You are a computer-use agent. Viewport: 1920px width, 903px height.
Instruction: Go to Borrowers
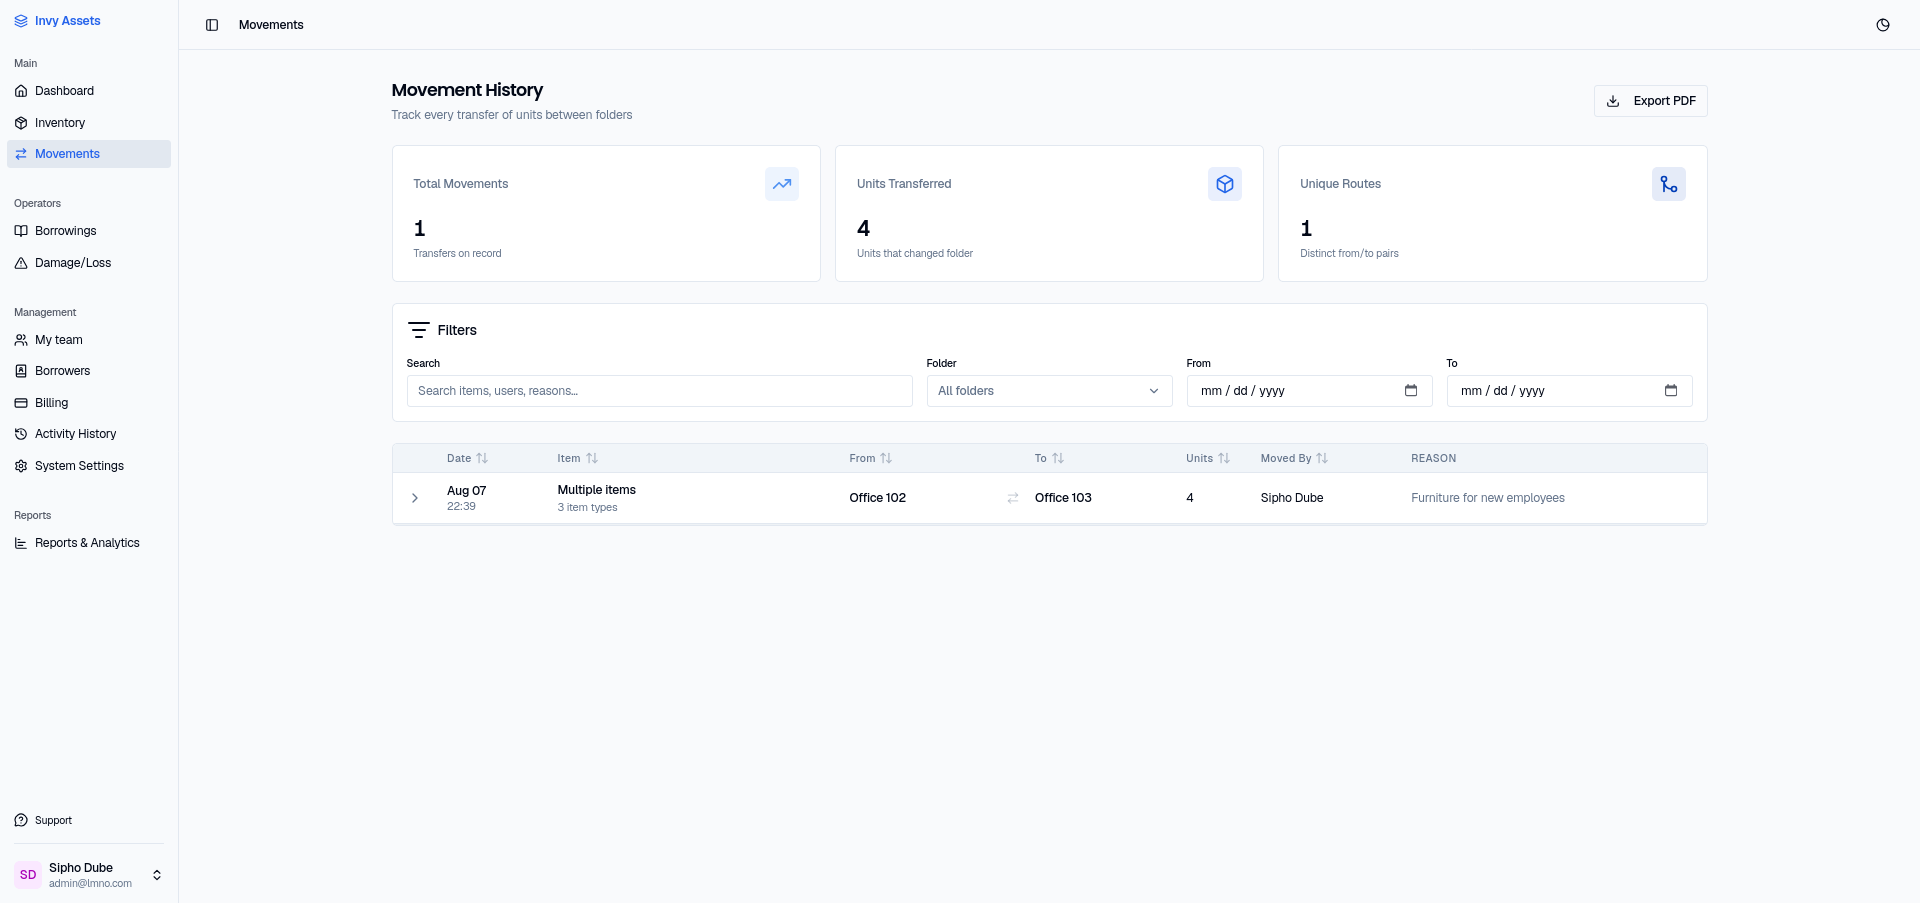point(89,371)
